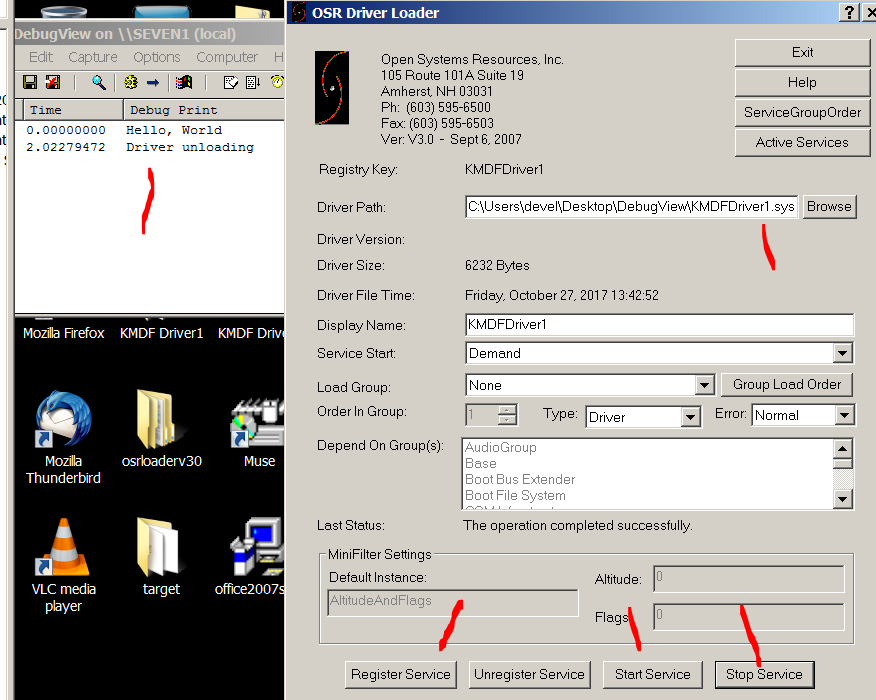This screenshot has width=876, height=700.
Task: Toggle the kernel capture gear icon
Action: tap(130, 82)
